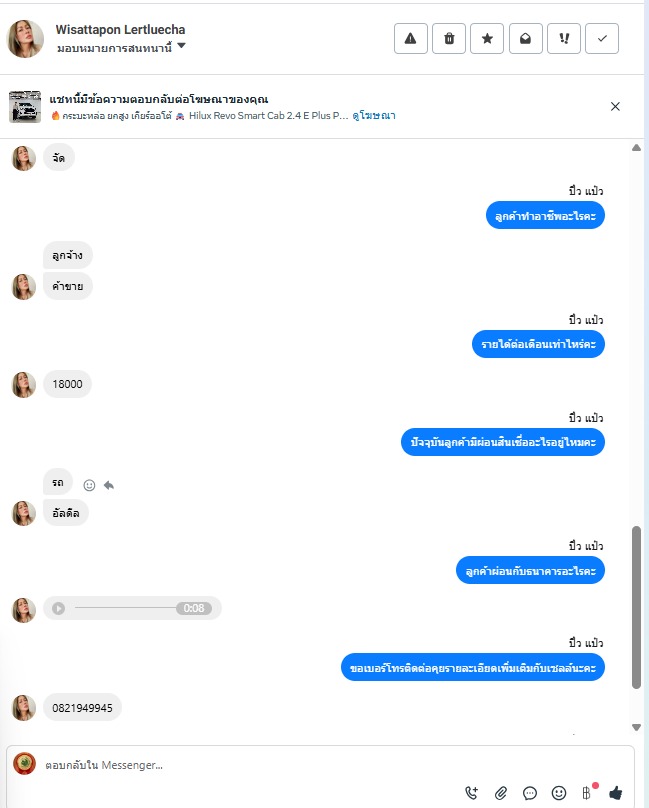
Task: React with emoji to the รถ message
Action: pyautogui.click(x=89, y=485)
